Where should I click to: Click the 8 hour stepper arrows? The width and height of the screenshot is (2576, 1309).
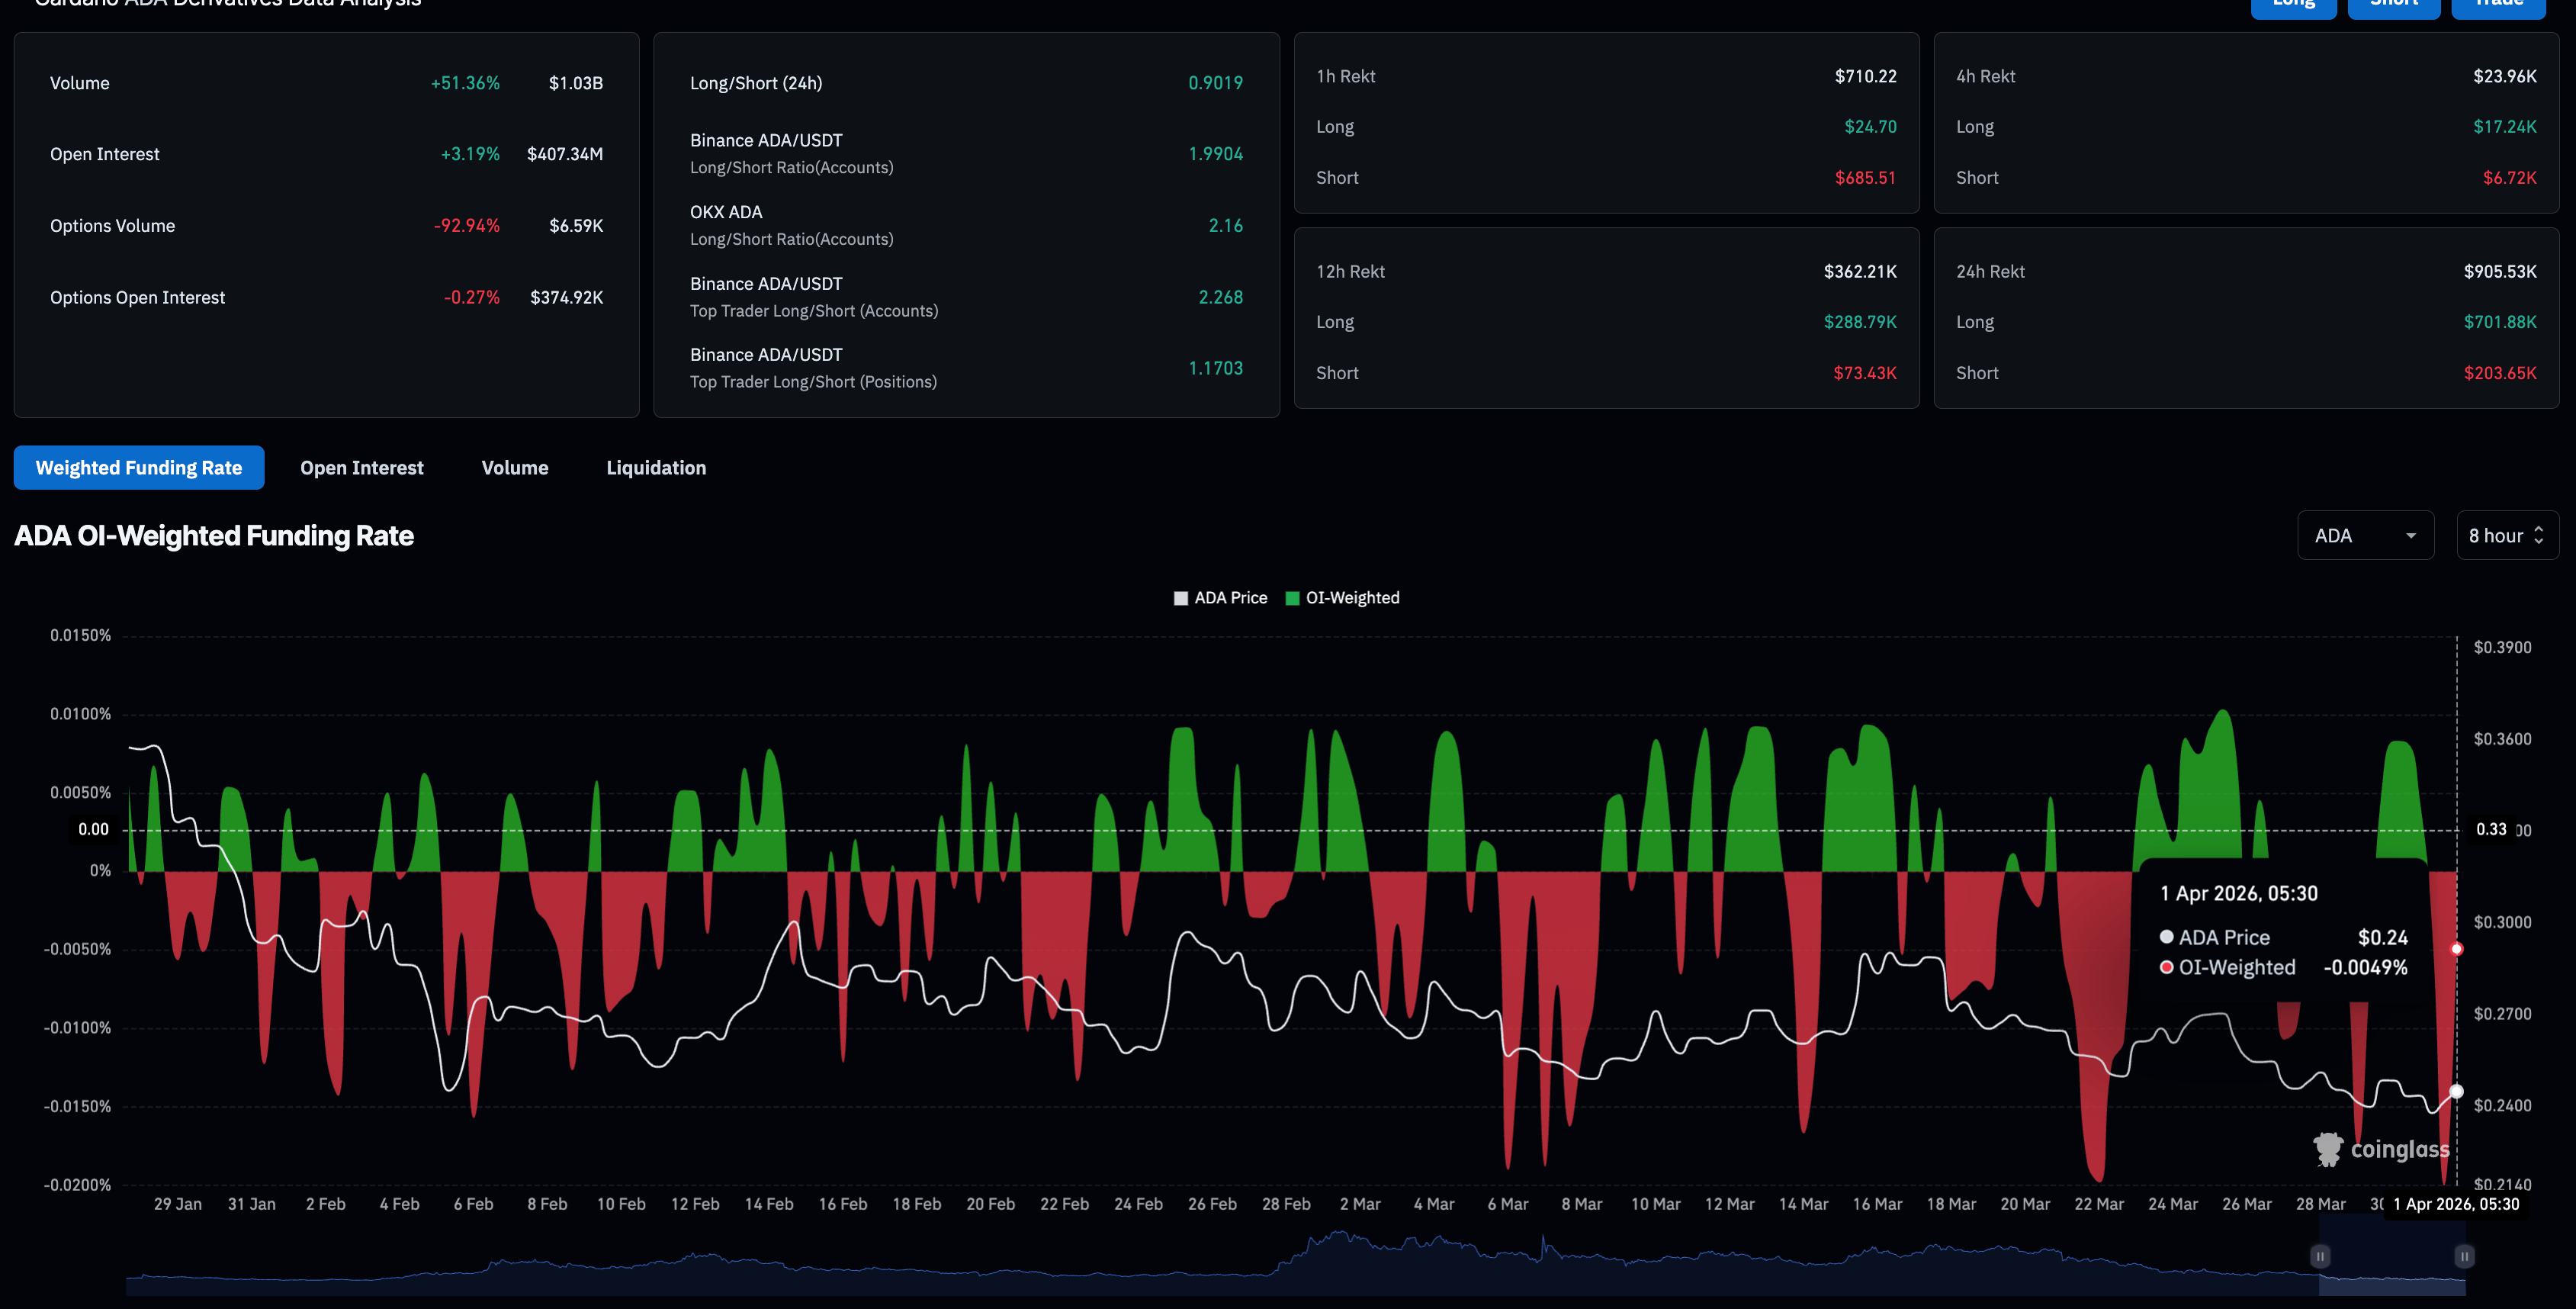tap(2538, 536)
